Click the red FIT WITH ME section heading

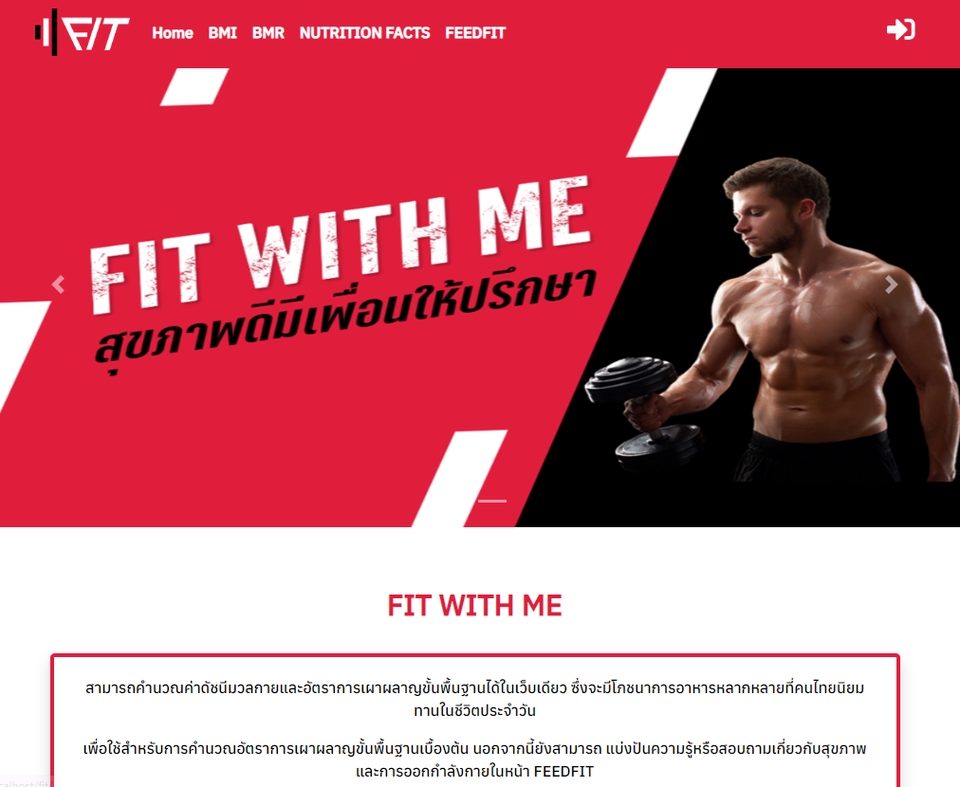pos(474,606)
